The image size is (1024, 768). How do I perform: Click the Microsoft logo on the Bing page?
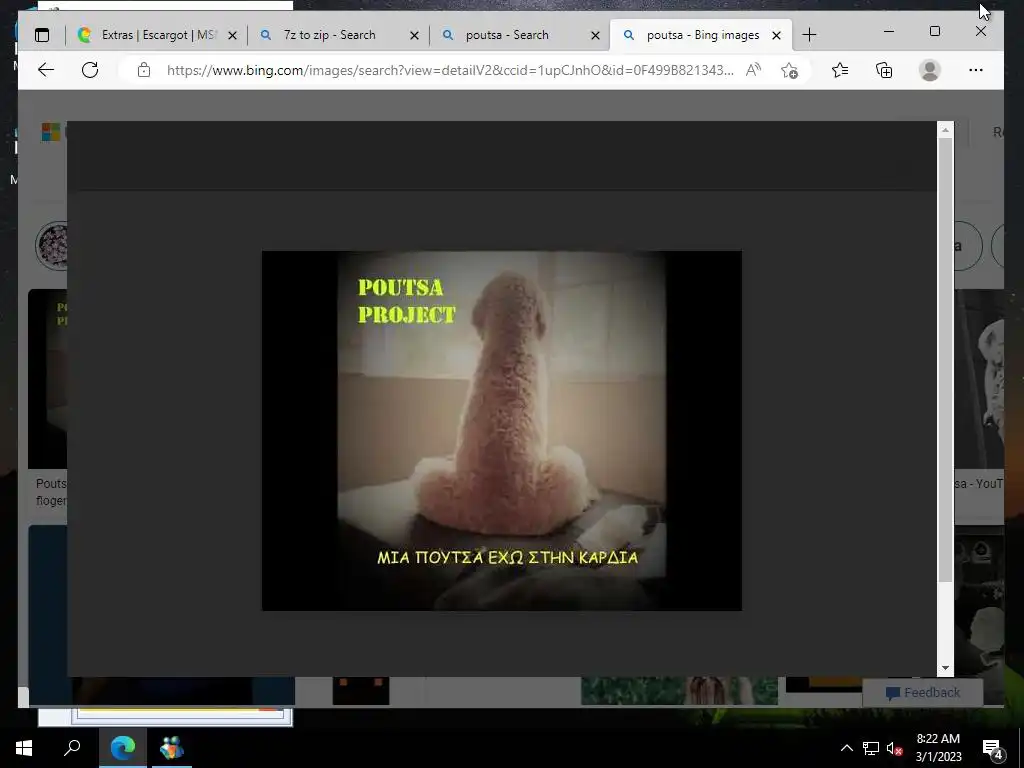pyautogui.click(x=51, y=133)
